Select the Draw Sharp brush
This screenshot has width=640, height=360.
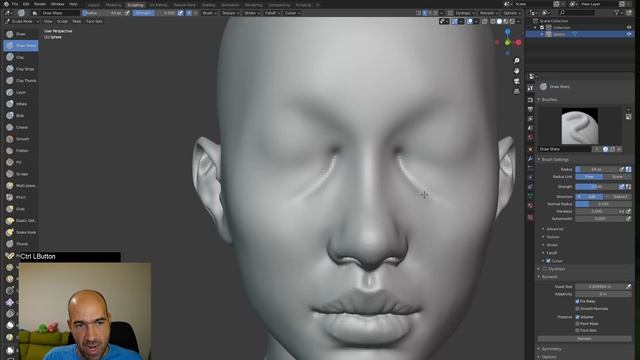(21, 46)
